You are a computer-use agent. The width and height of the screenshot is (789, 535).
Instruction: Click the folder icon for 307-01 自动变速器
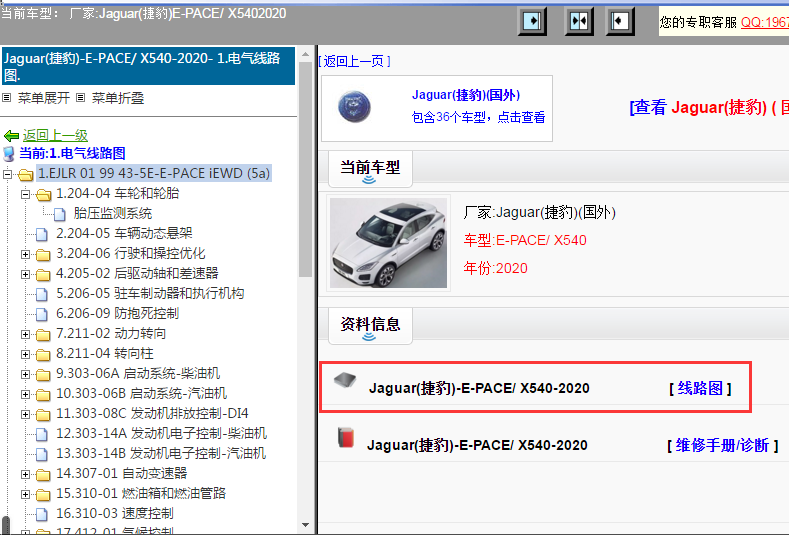[43, 474]
